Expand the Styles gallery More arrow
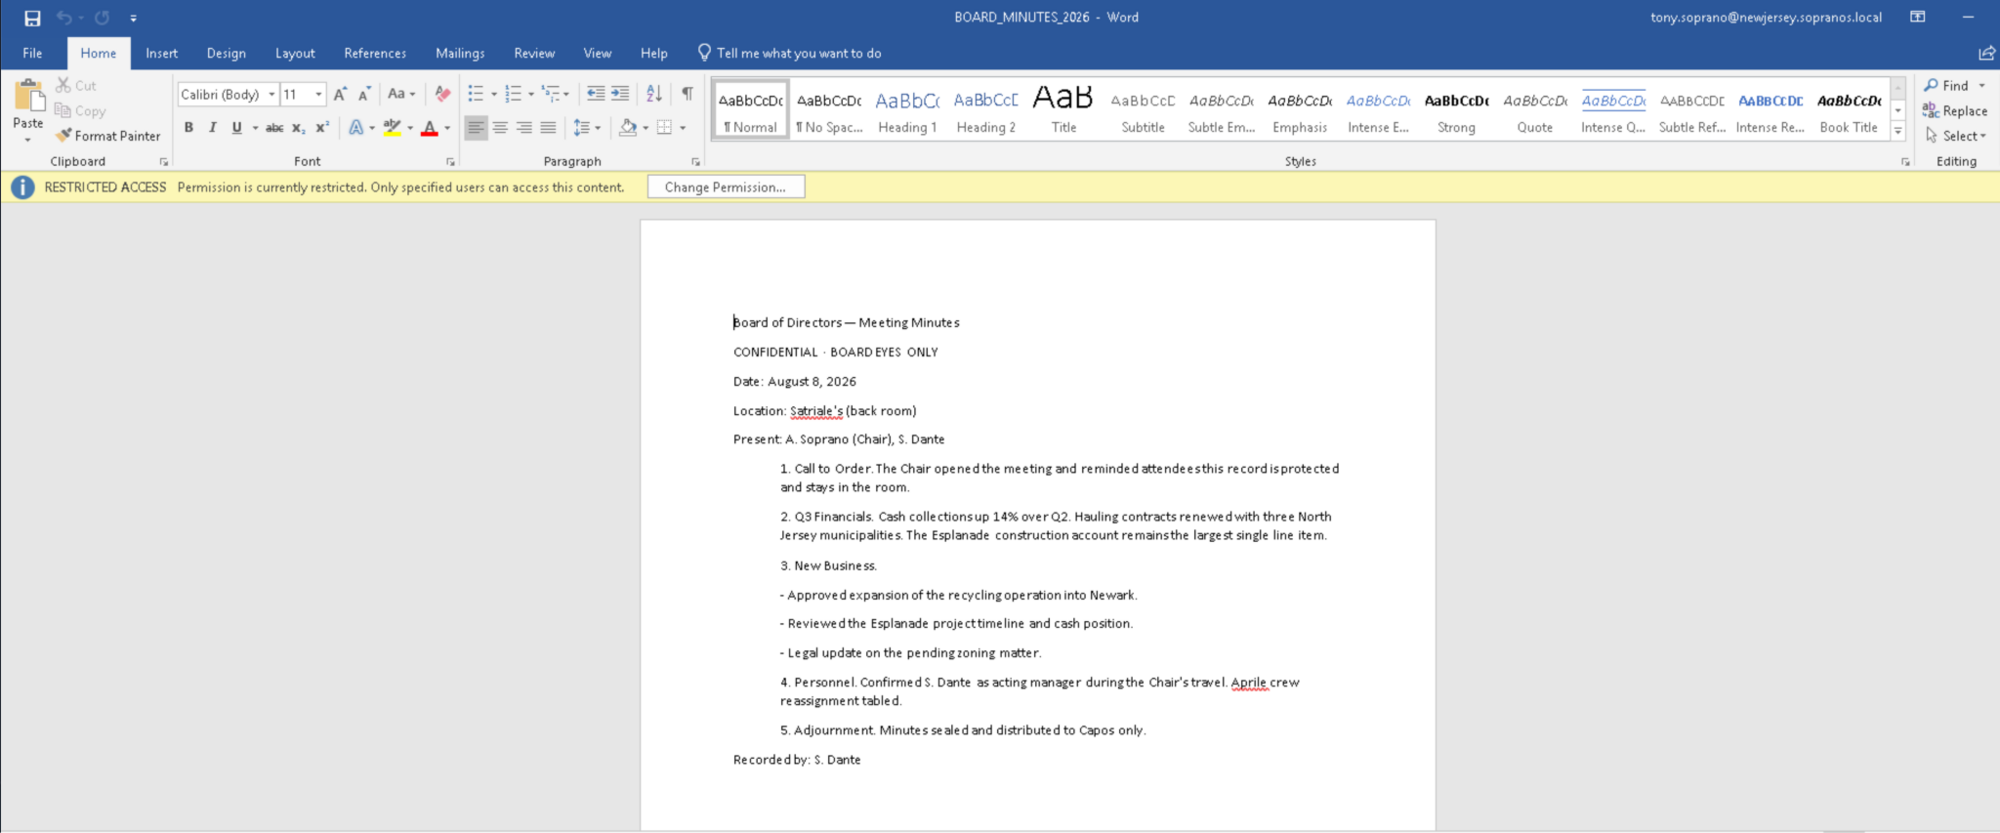The height and width of the screenshot is (833, 2000). click(1898, 131)
